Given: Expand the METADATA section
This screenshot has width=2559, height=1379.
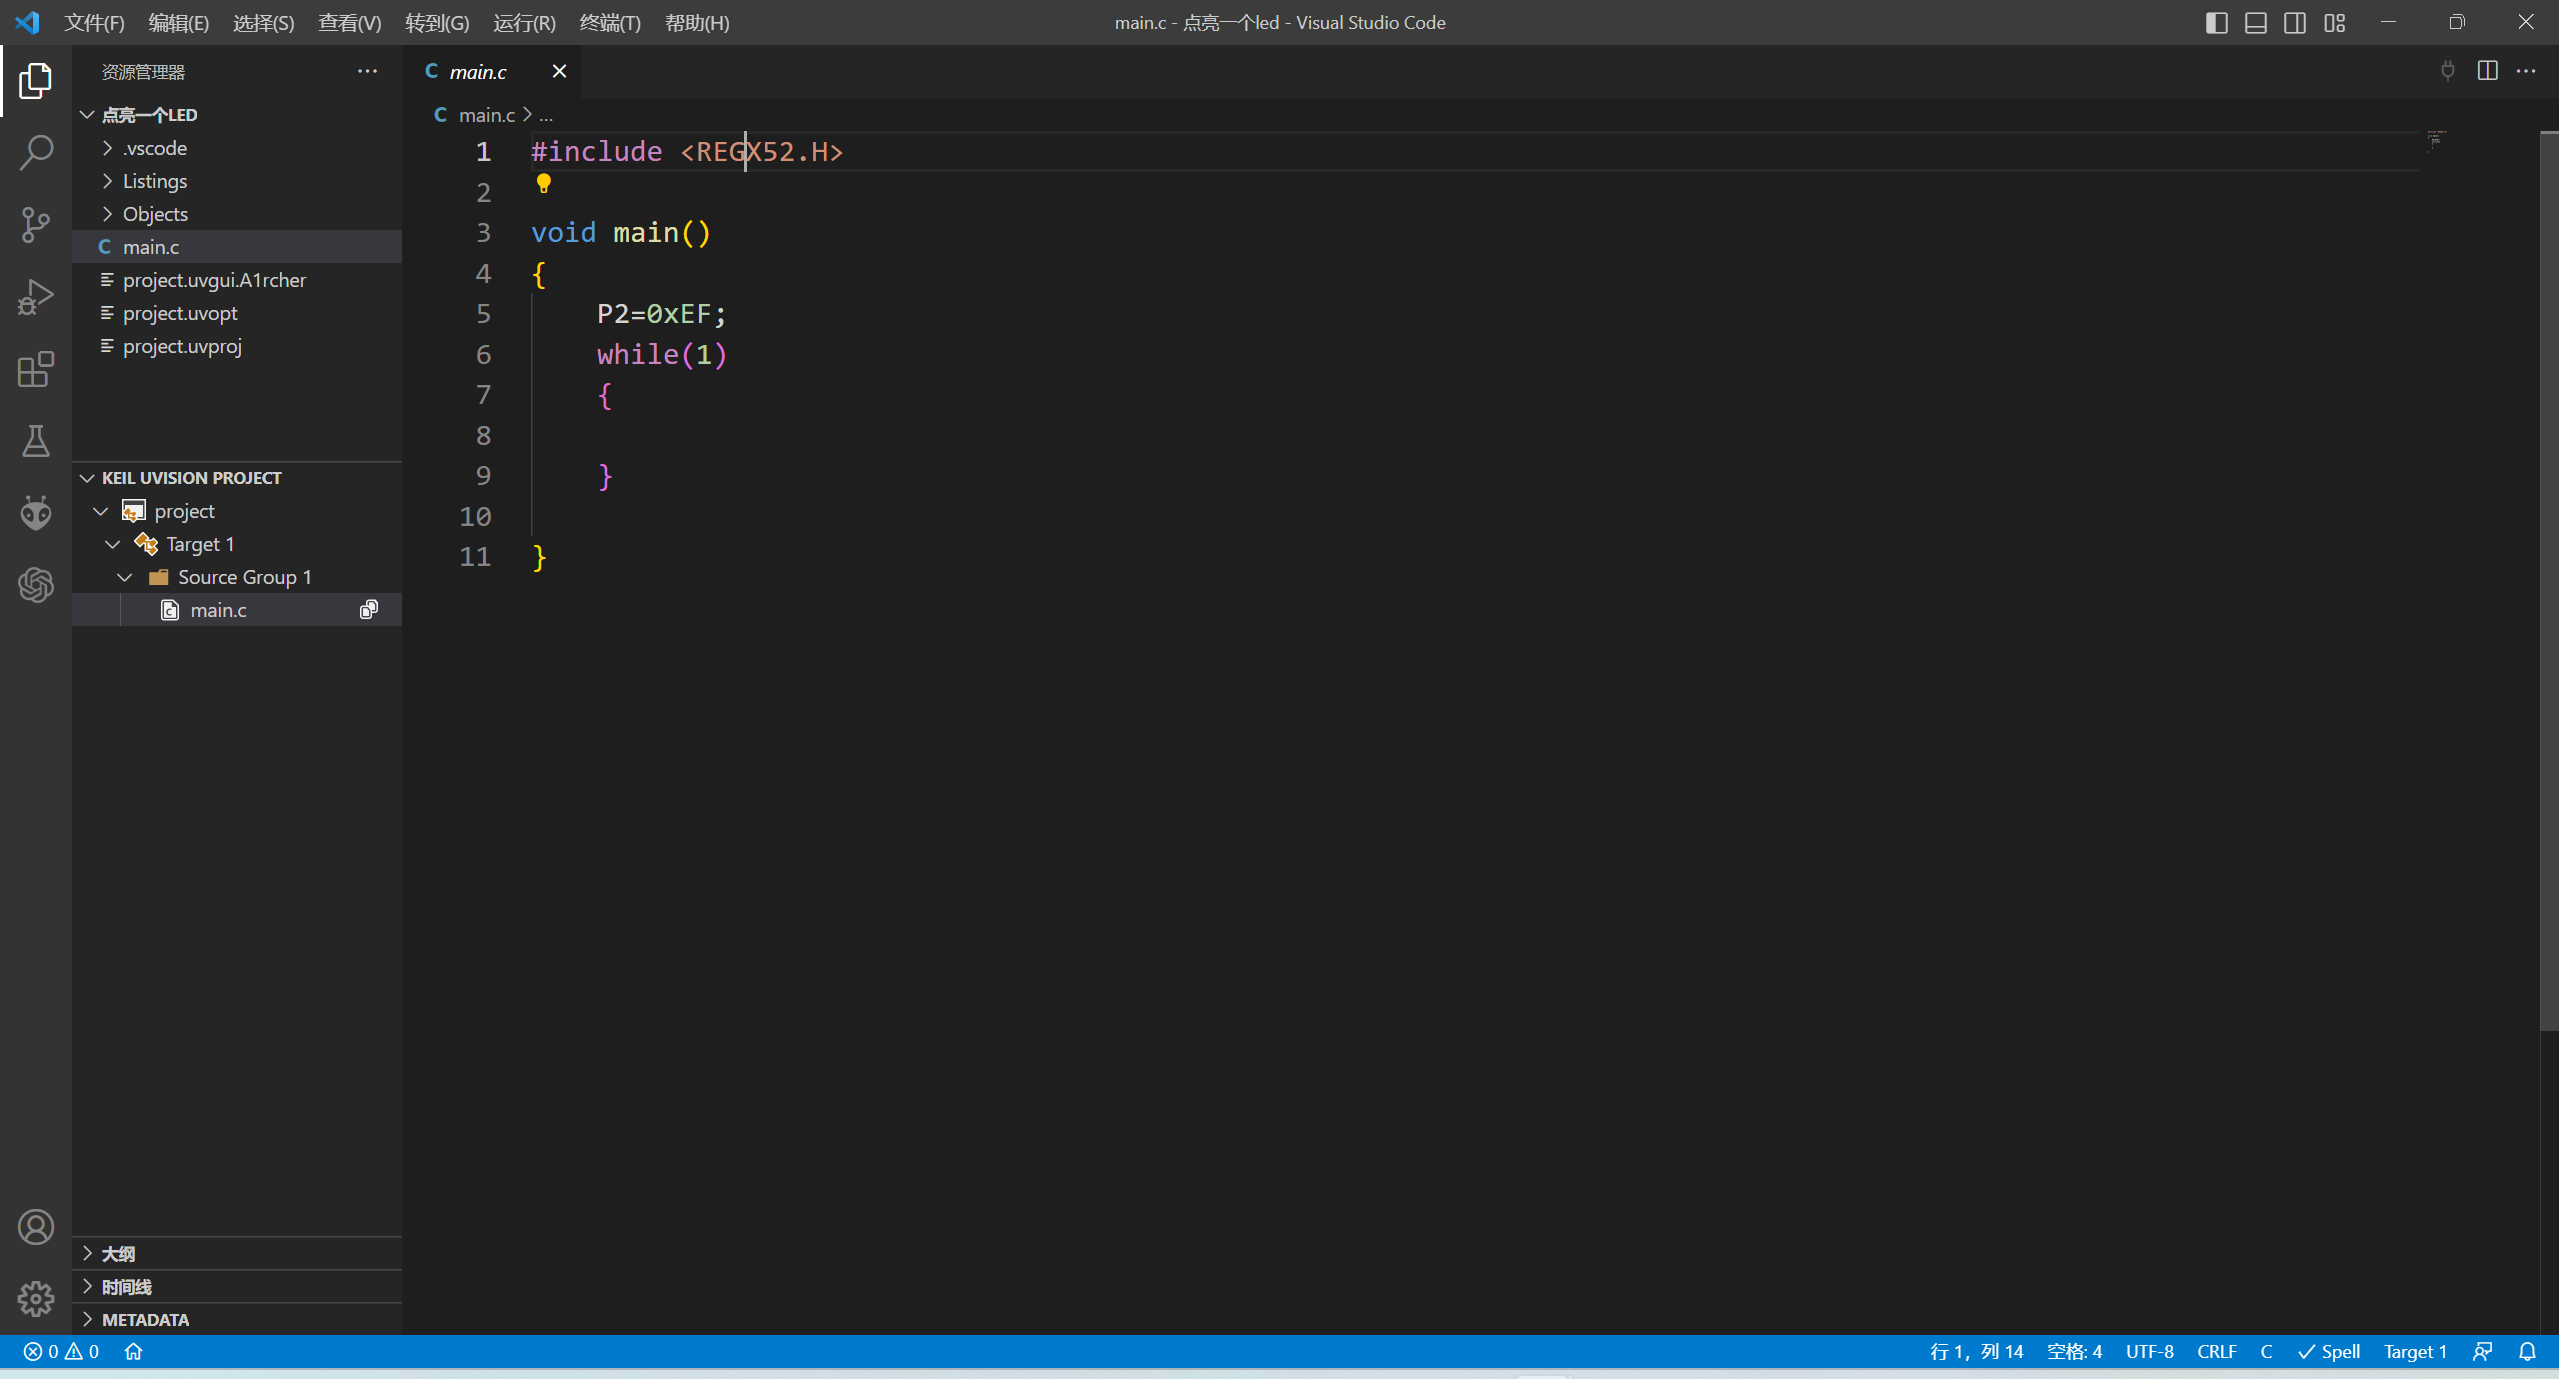Looking at the screenshot, I should pos(145,1320).
